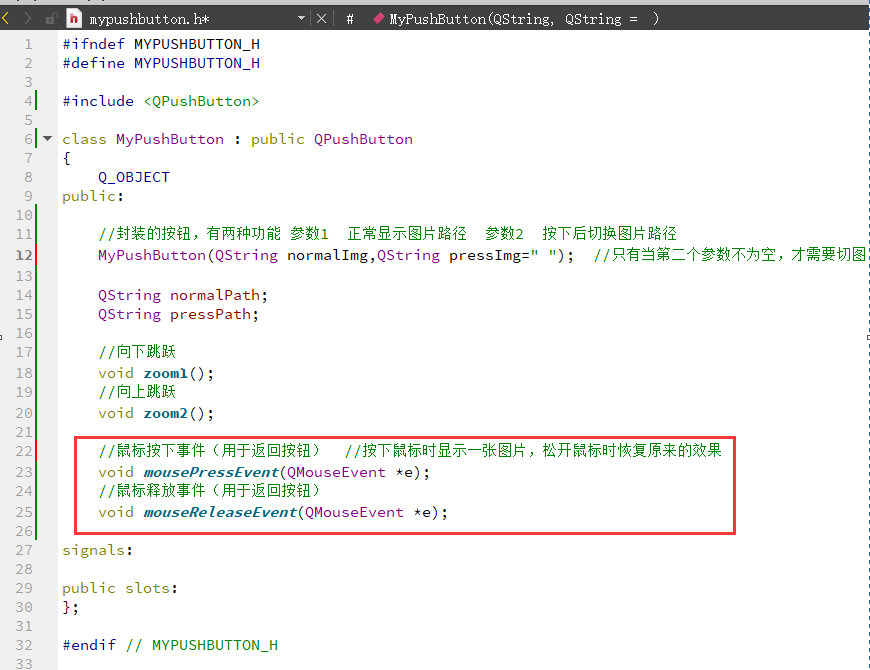
Task: Click the //向上跳跃 comment
Action: [137, 392]
